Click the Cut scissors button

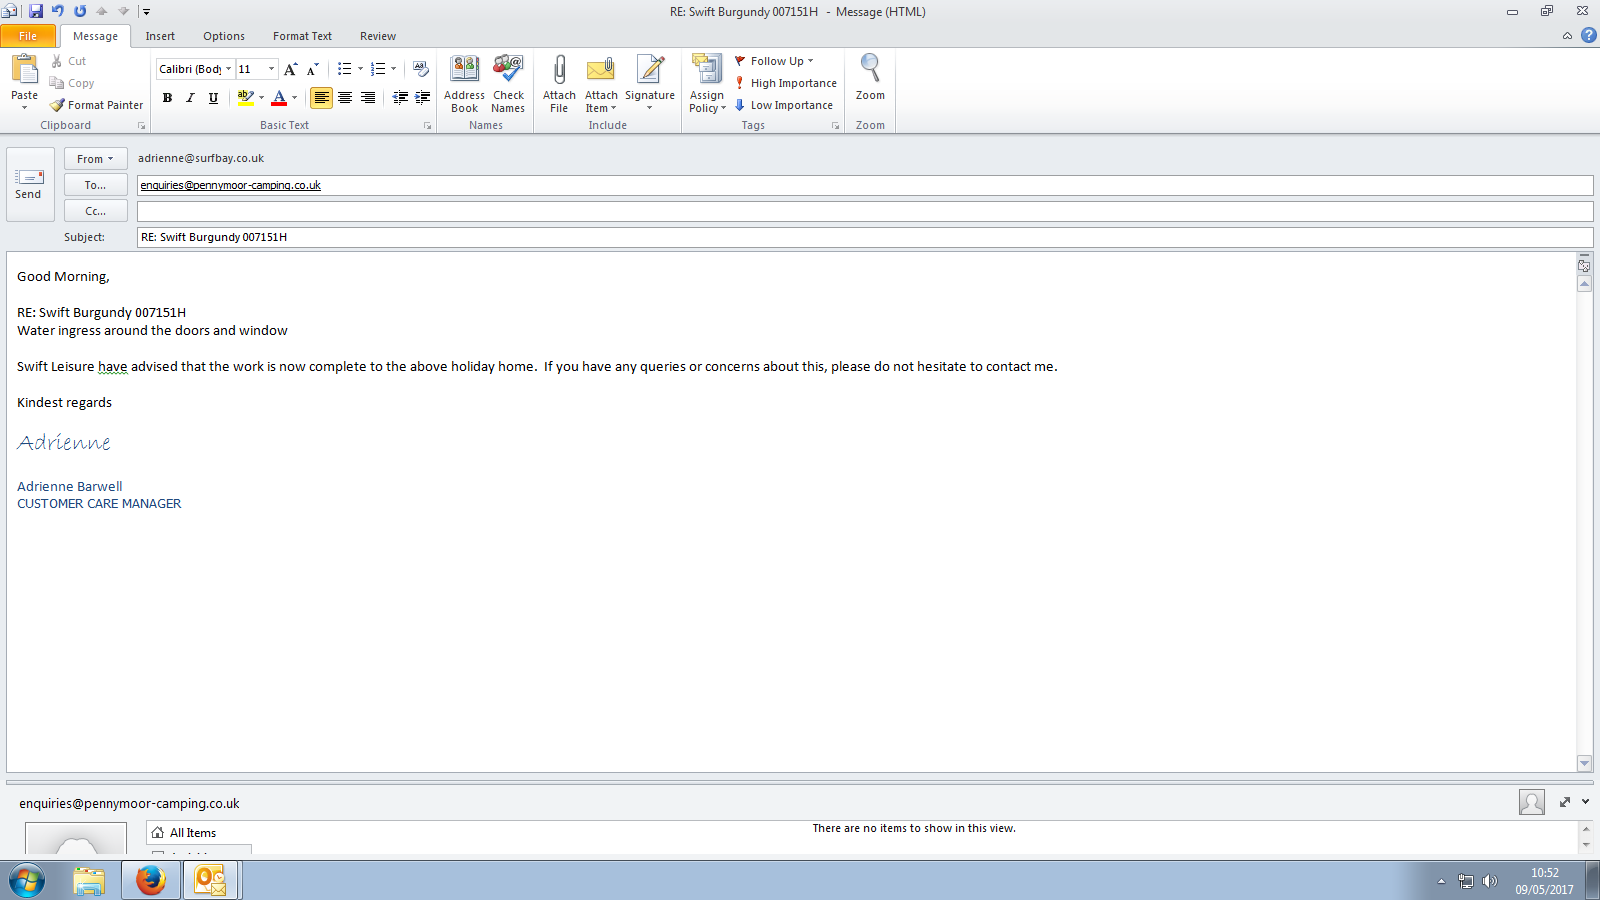pyautogui.click(x=68, y=61)
